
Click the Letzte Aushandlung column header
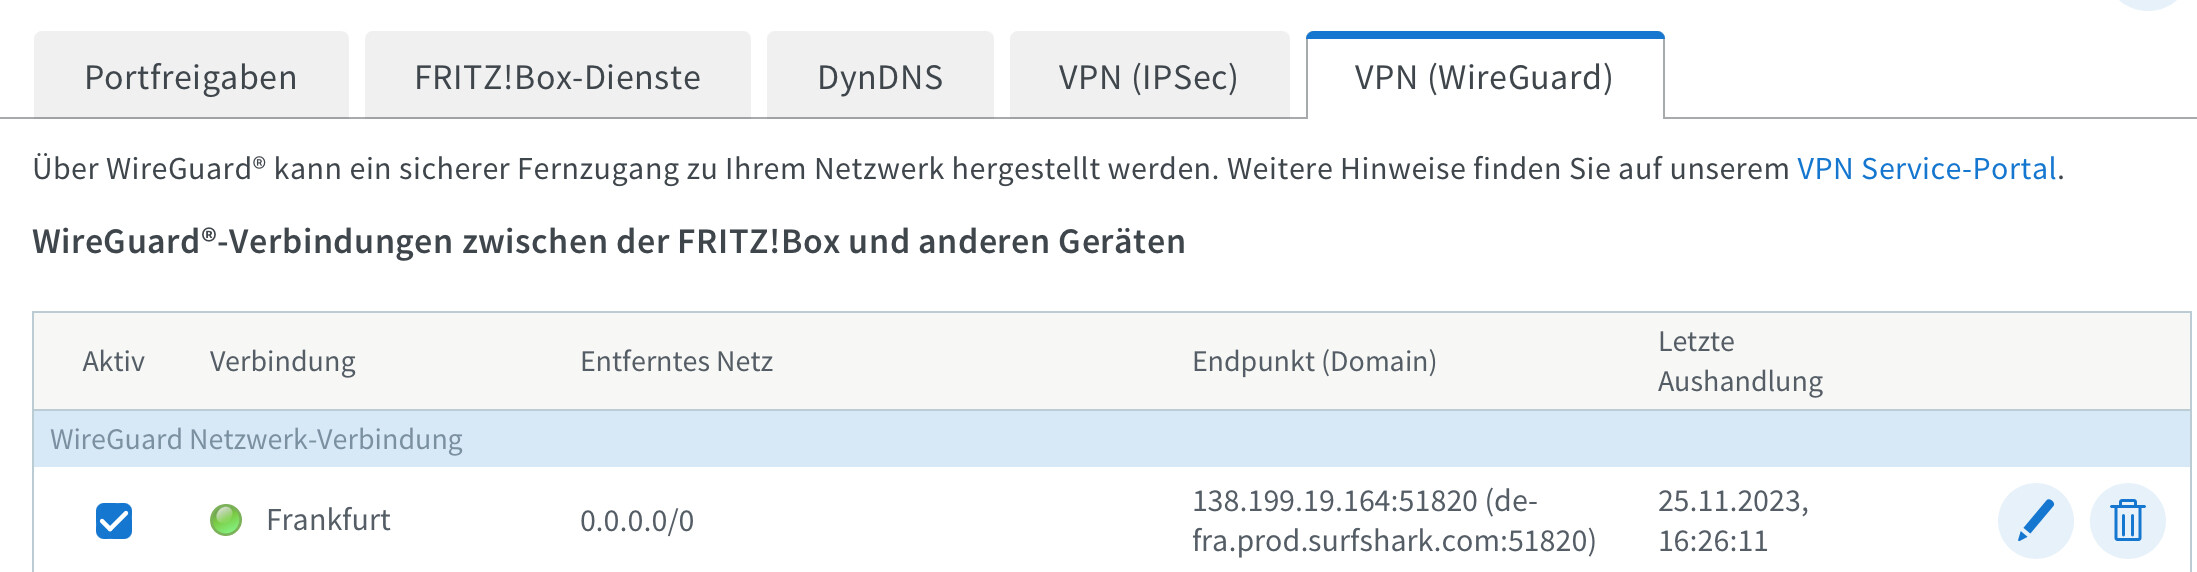[x=1740, y=361]
